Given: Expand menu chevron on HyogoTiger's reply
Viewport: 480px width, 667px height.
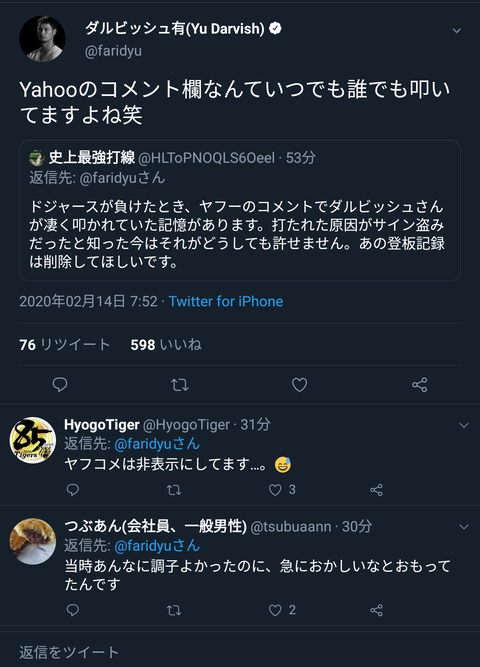Looking at the screenshot, I should pyautogui.click(x=464, y=425).
